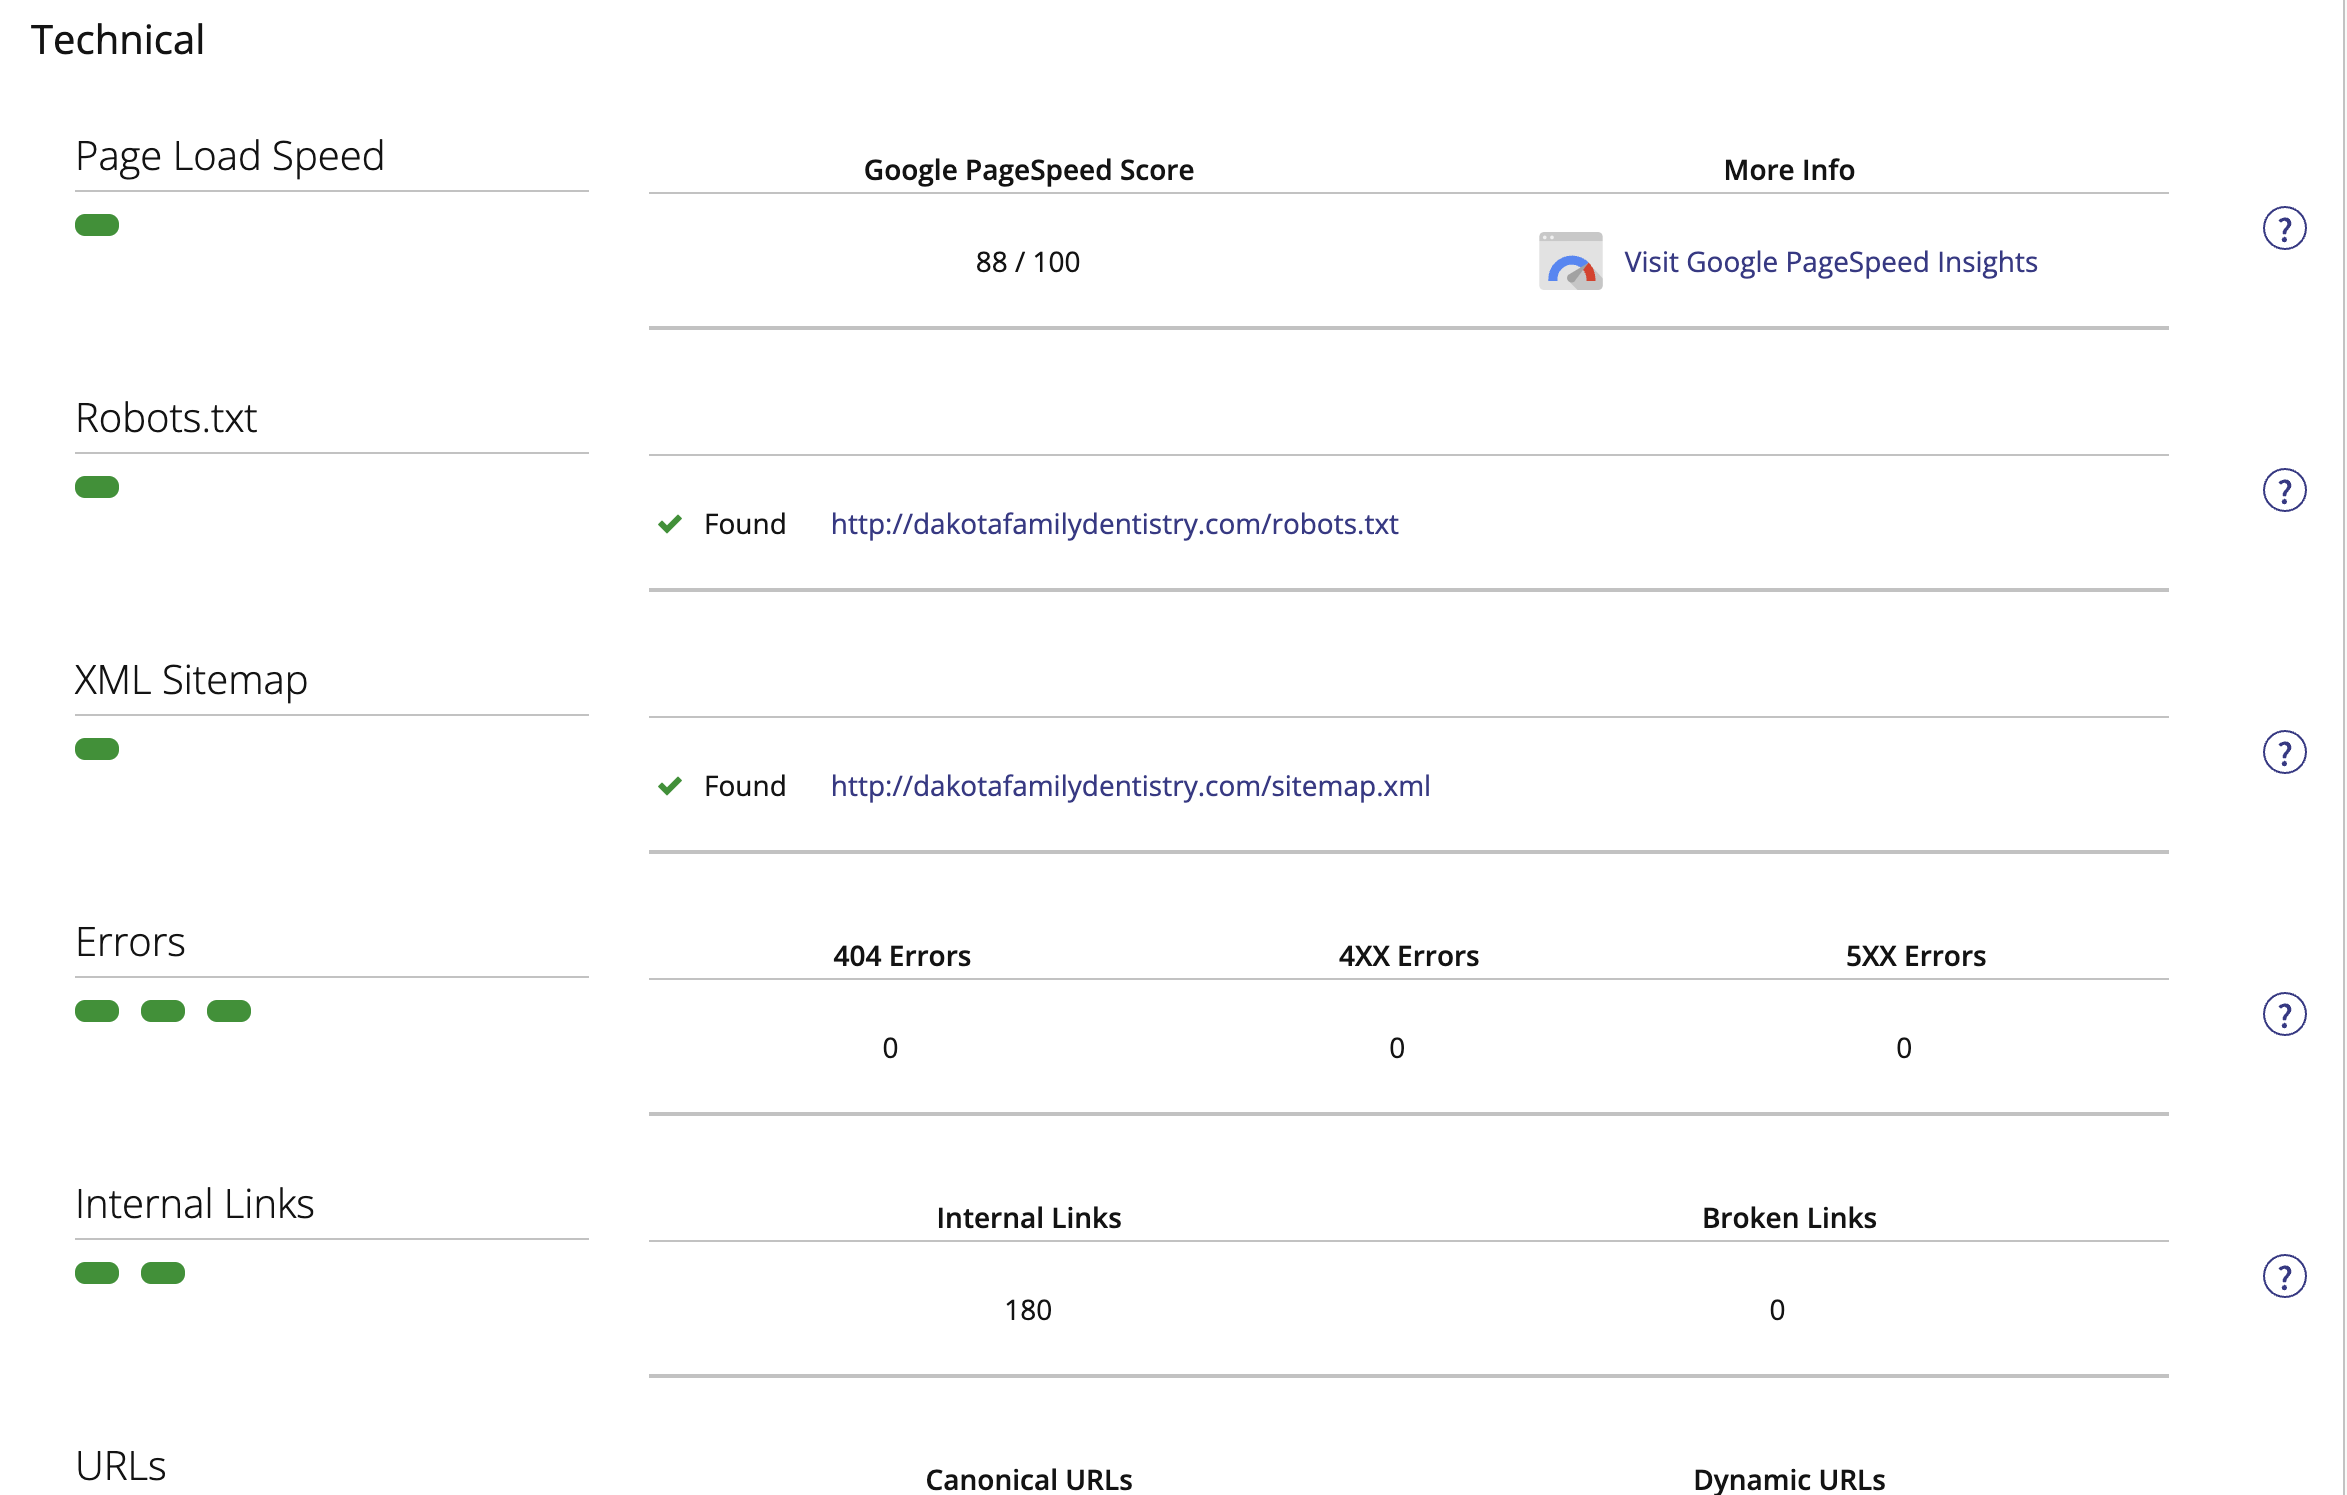This screenshot has width=2347, height=1495.
Task: Click green checkmark beside robots.txt Found
Action: click(670, 524)
